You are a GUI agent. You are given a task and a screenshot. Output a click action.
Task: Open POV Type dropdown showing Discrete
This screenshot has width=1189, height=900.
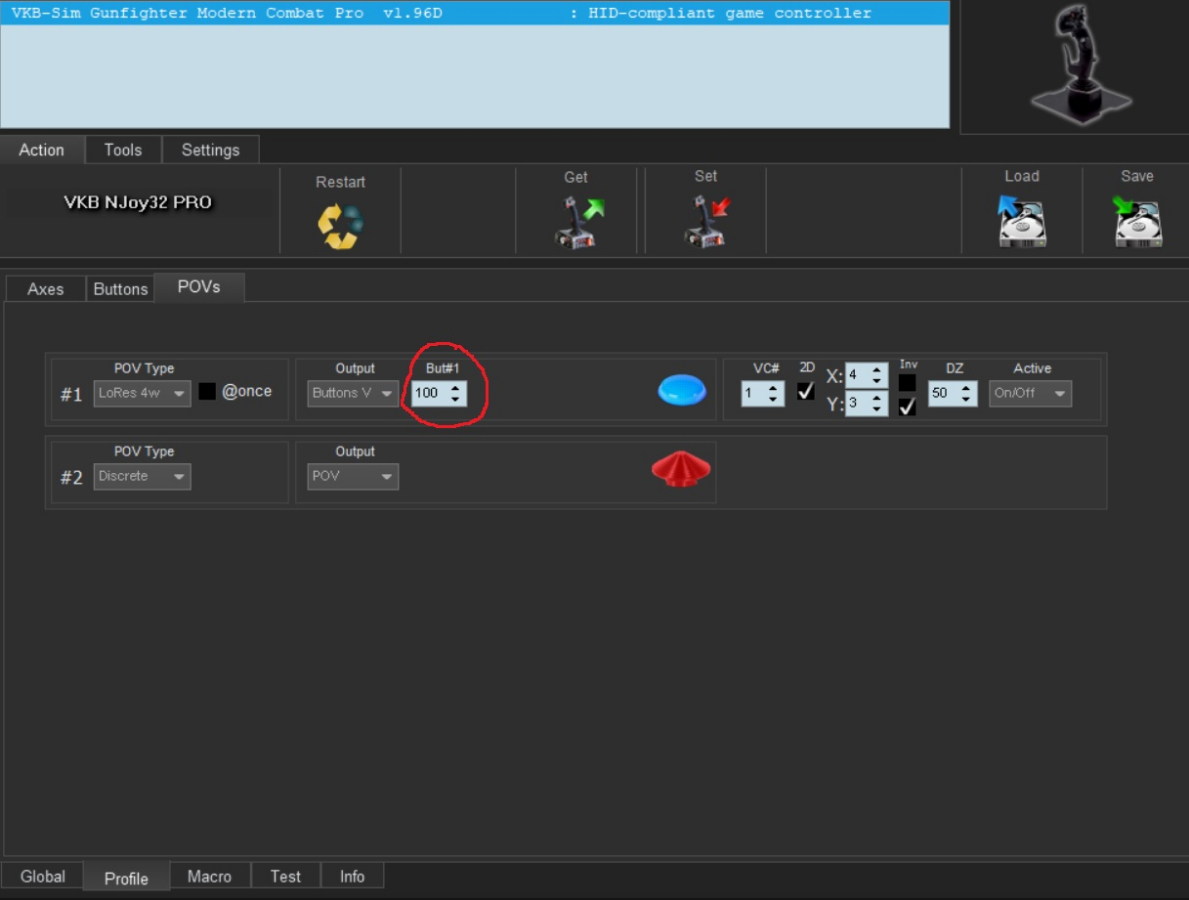tap(142, 477)
